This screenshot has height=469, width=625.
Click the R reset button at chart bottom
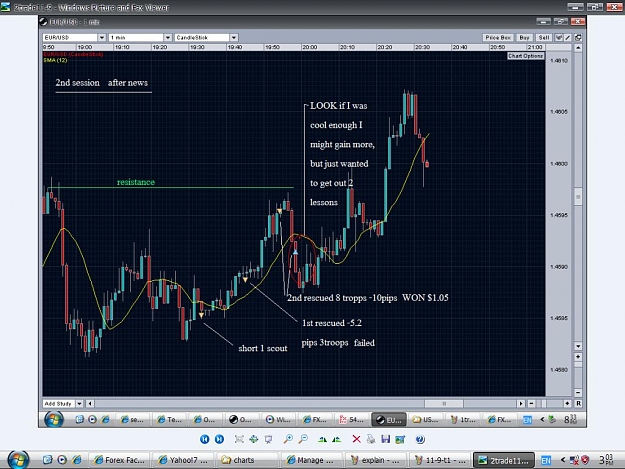tap(578, 404)
